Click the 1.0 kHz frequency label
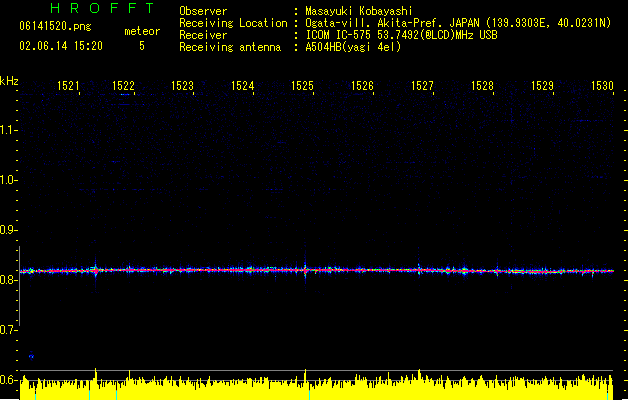Viewport: 629px width, 400px height. tap(8, 180)
